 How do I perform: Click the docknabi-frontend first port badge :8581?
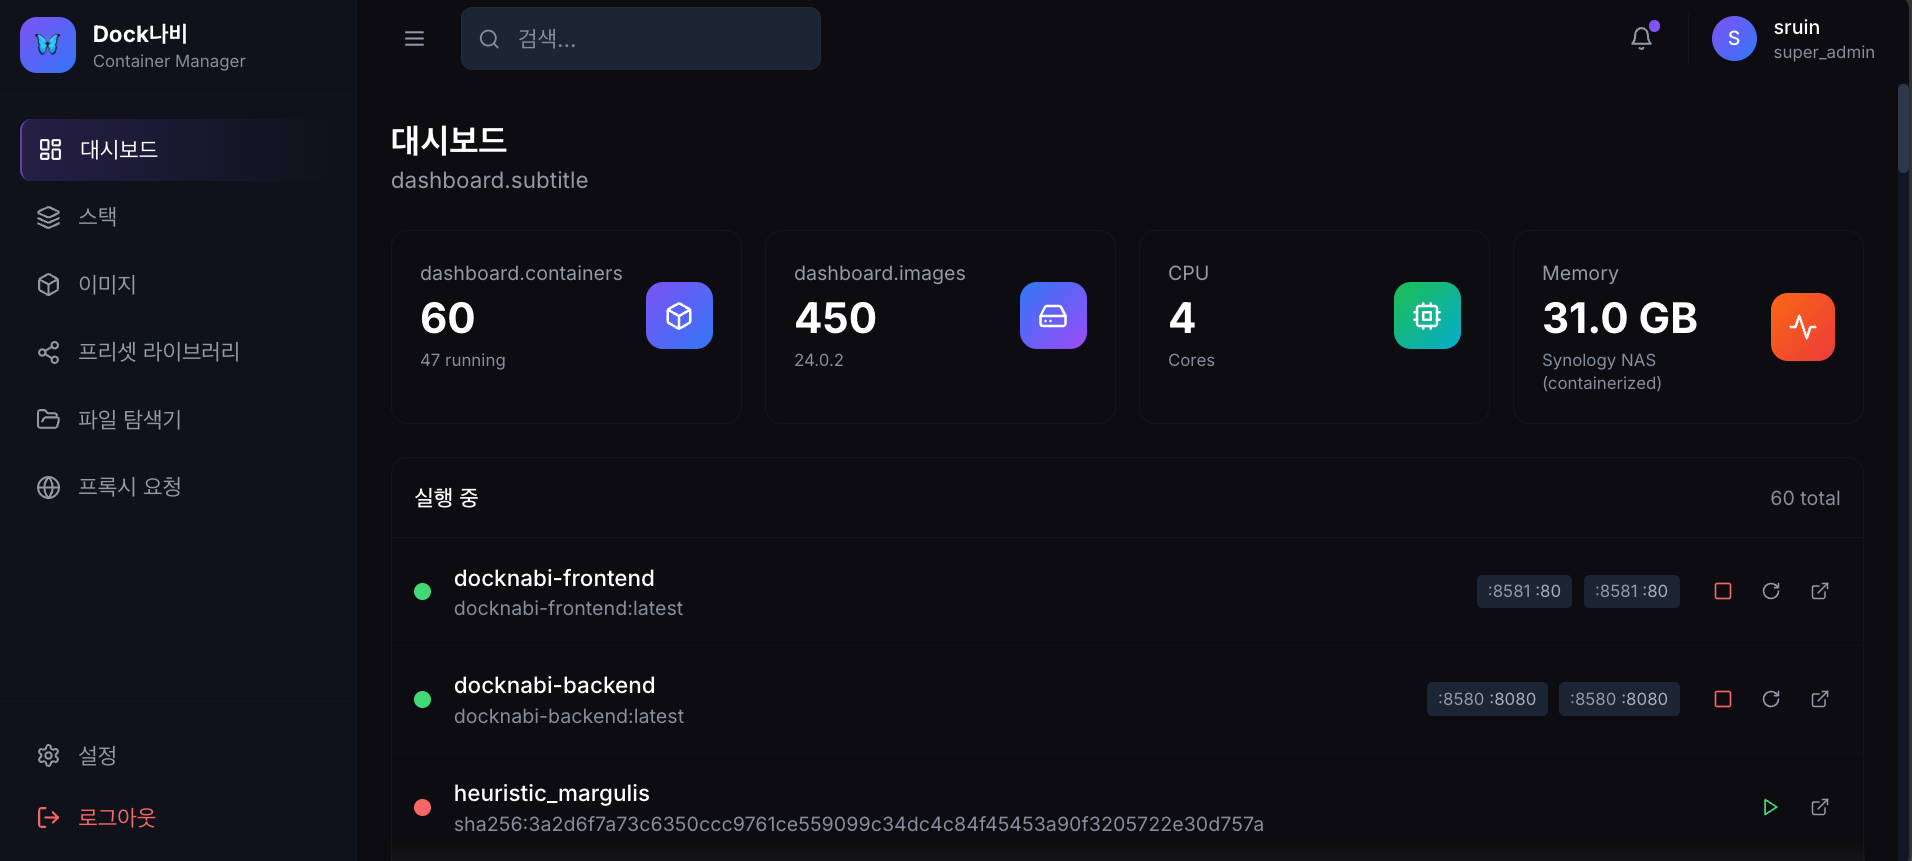pyautogui.click(x=1524, y=591)
